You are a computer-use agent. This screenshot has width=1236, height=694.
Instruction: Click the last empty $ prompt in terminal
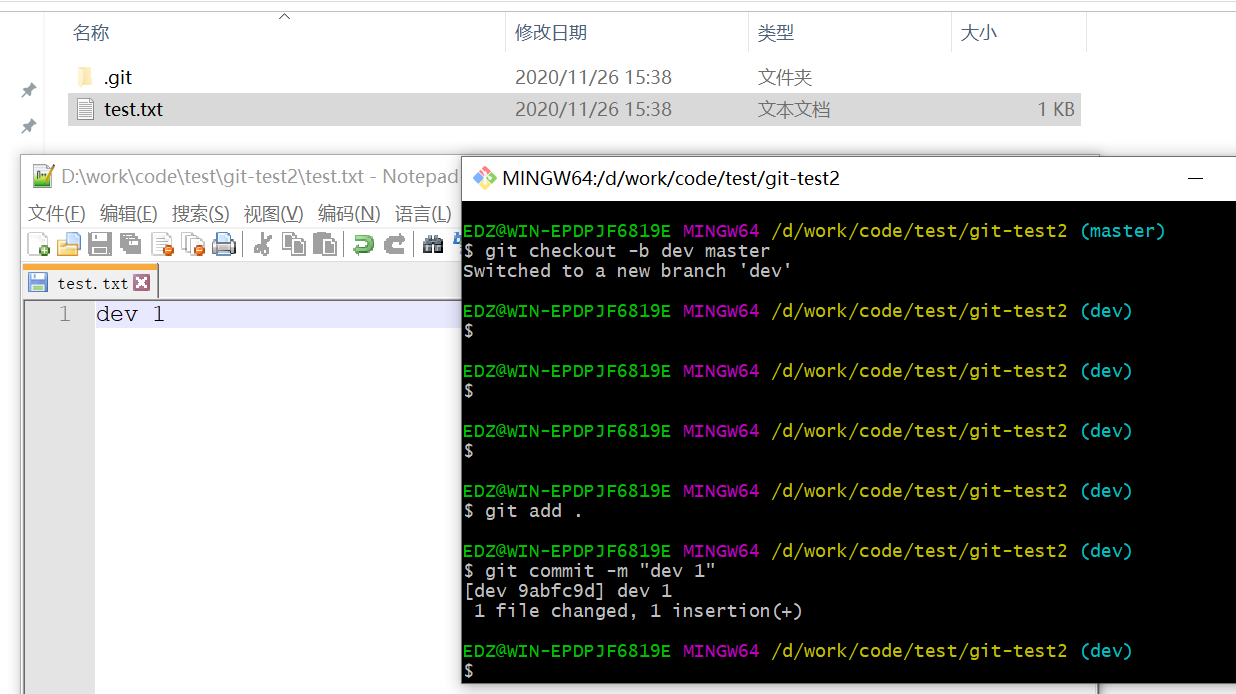pos(468,671)
